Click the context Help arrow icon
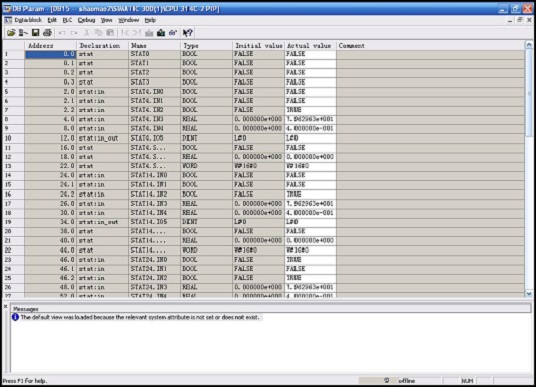 click(x=187, y=33)
